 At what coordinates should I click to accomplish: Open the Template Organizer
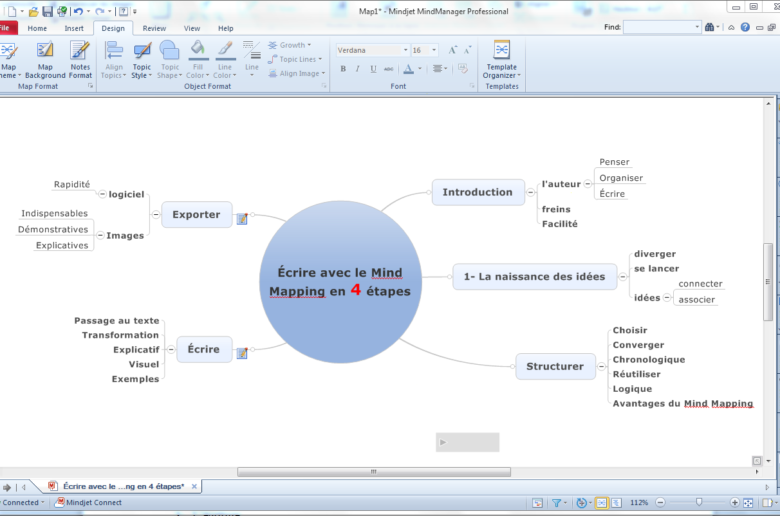pyautogui.click(x=501, y=61)
